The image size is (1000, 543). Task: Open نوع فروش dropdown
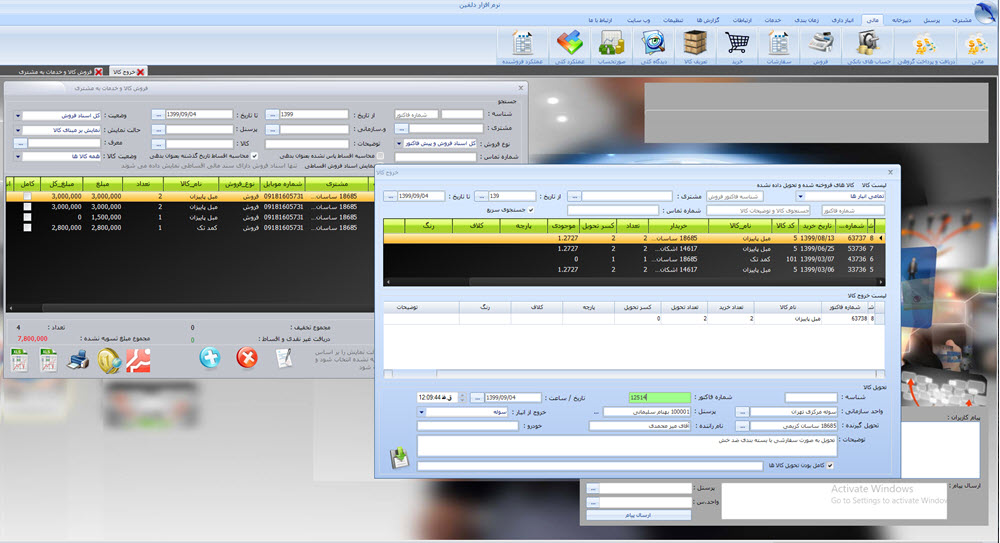pyautogui.click(x=399, y=144)
